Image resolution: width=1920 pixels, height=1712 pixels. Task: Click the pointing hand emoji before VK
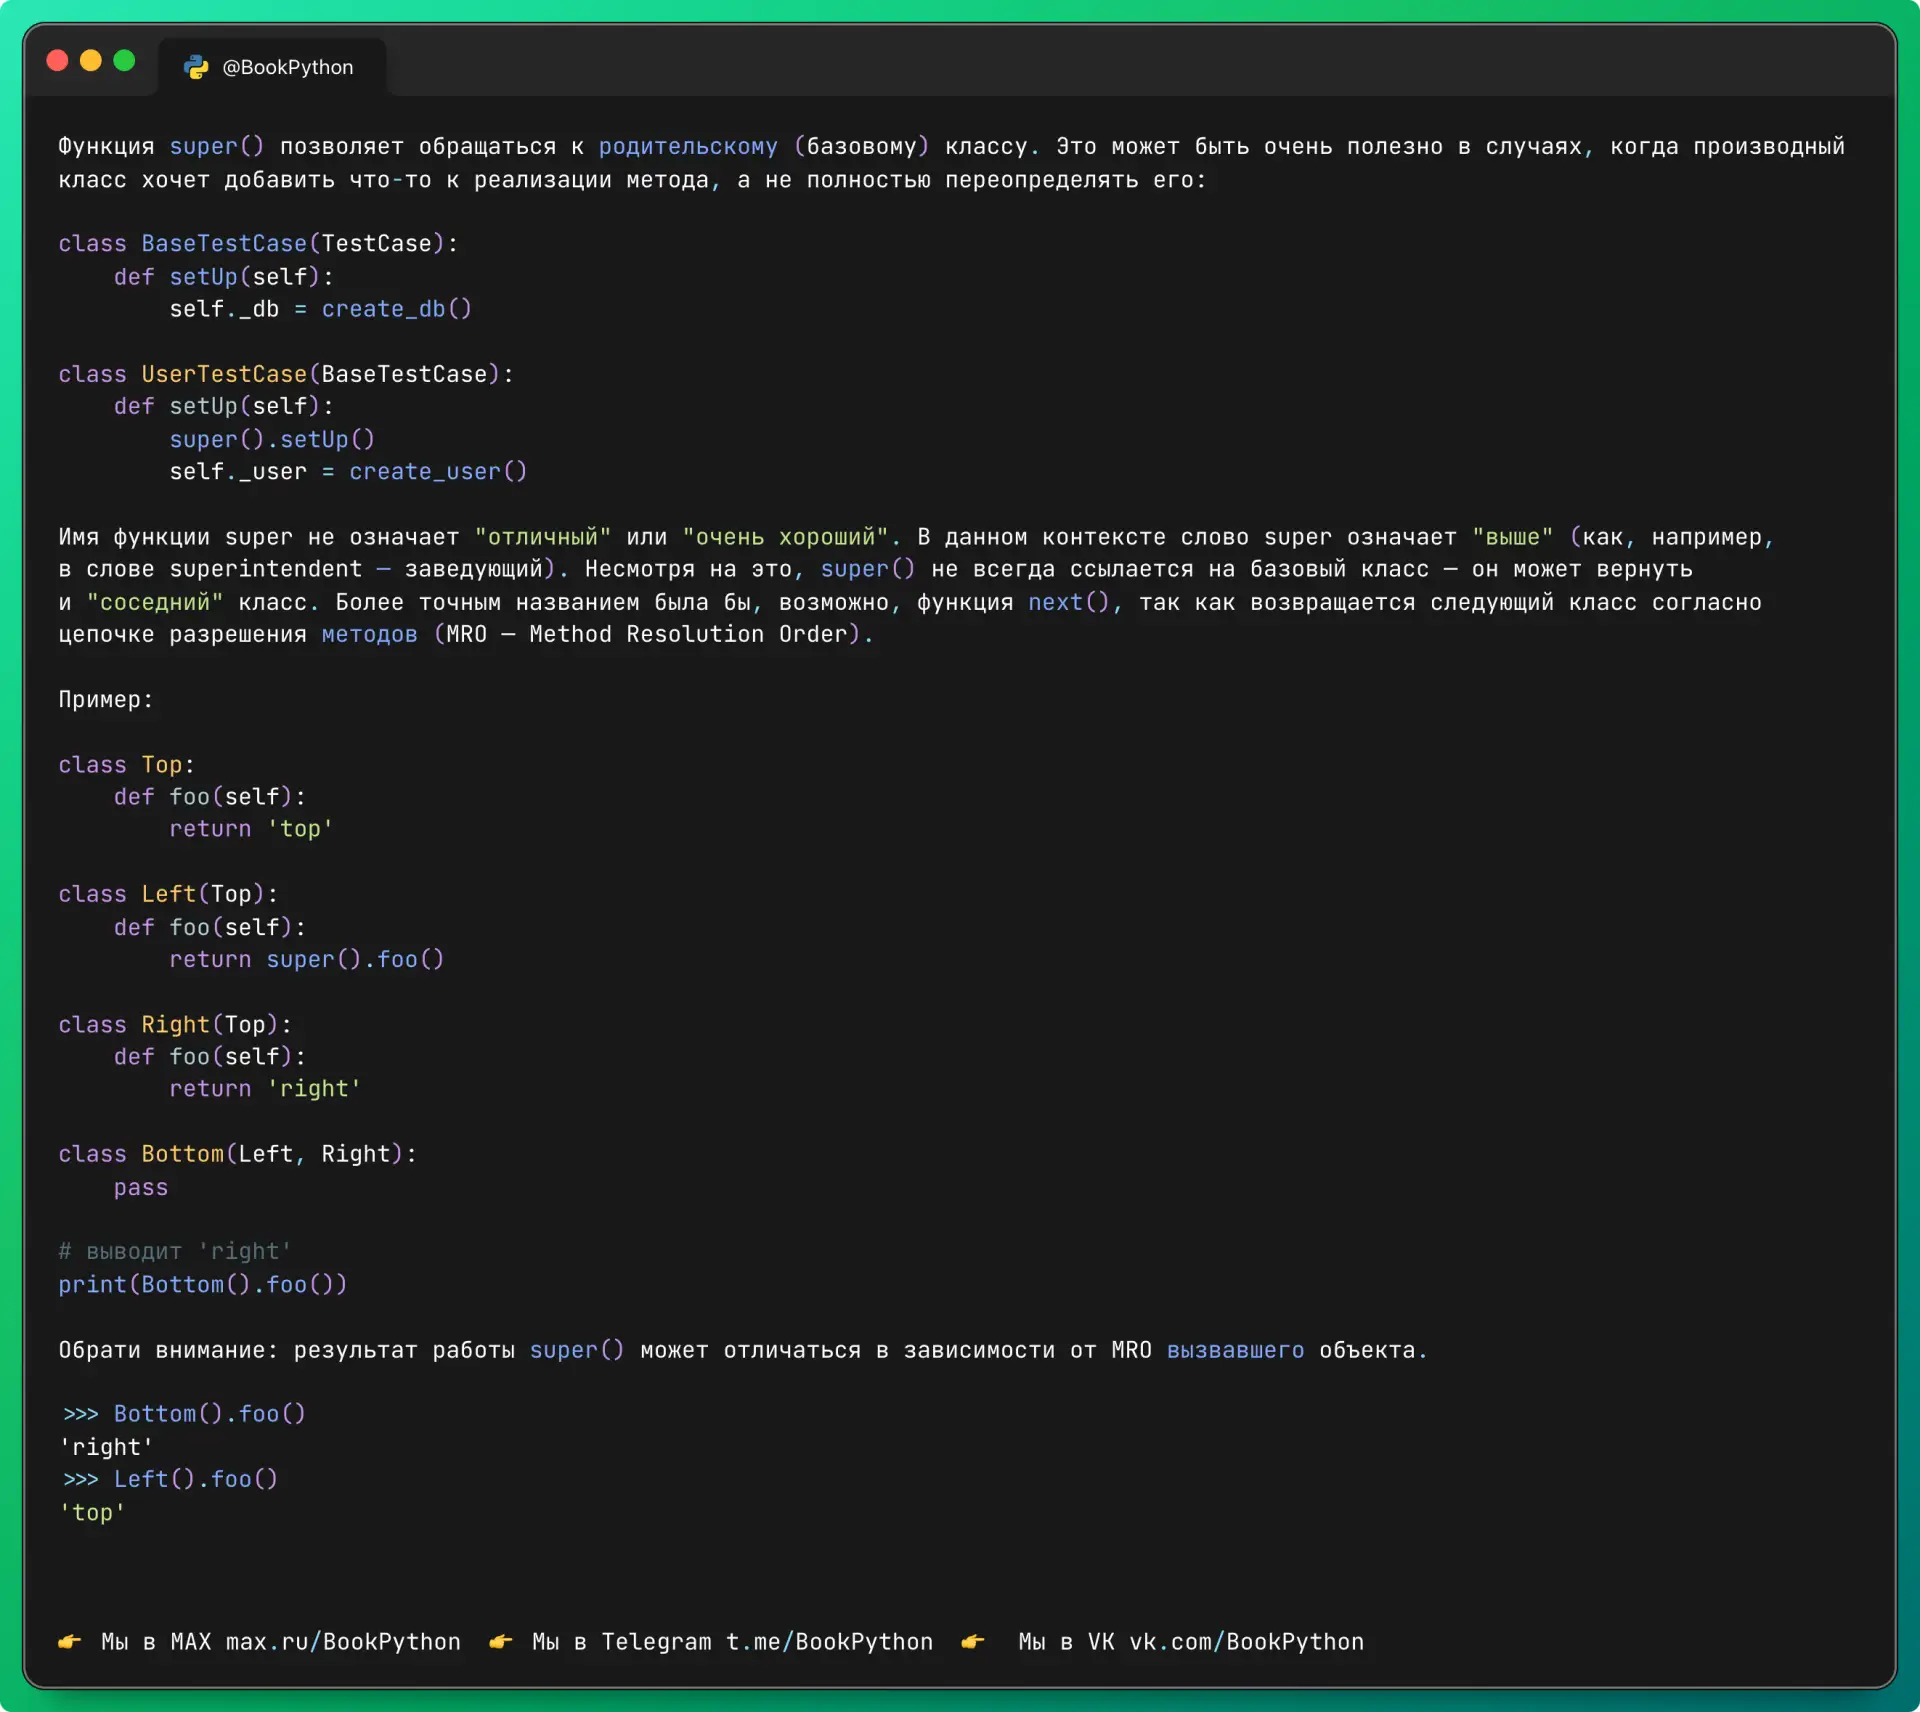click(x=973, y=1642)
